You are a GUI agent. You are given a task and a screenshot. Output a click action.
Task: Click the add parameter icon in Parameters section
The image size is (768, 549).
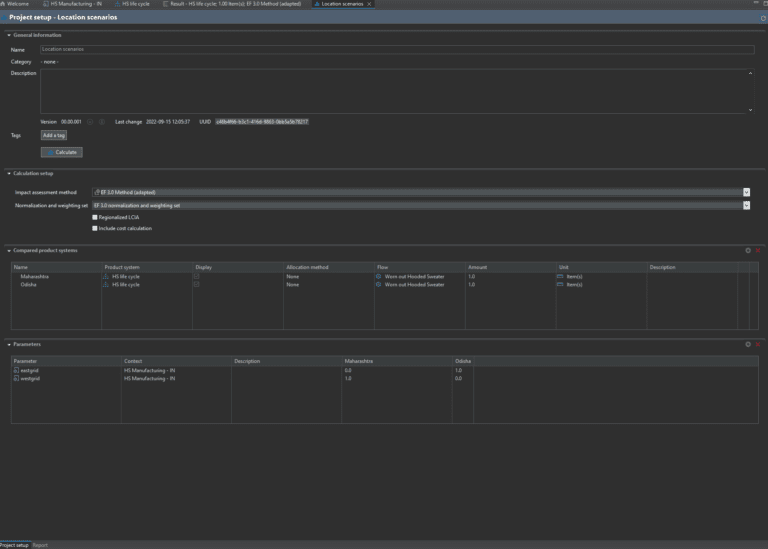click(x=747, y=344)
